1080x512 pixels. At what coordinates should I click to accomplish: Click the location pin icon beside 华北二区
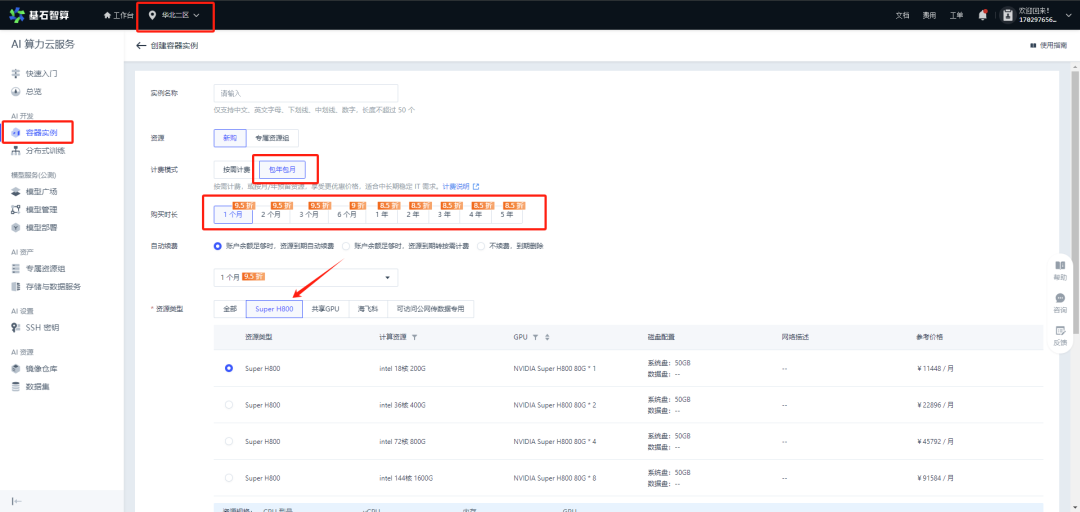[x=152, y=15]
